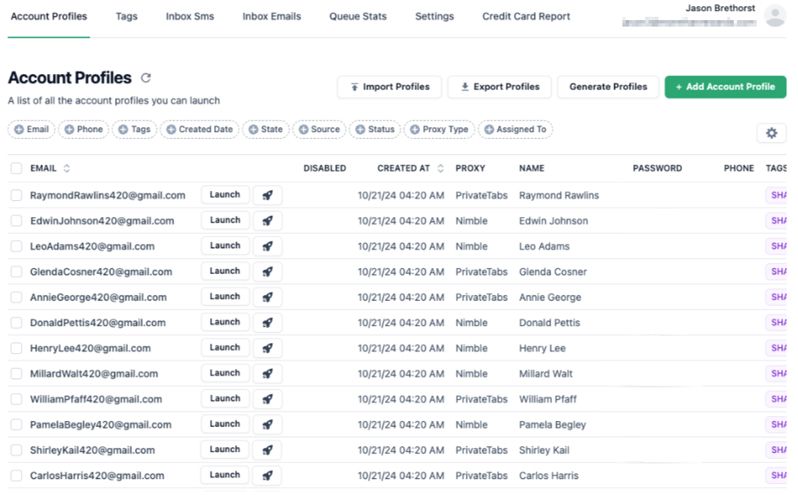798x495 pixels.
Task: Check the box for EdwinJohnson420@gmail.com
Action: click(16, 221)
